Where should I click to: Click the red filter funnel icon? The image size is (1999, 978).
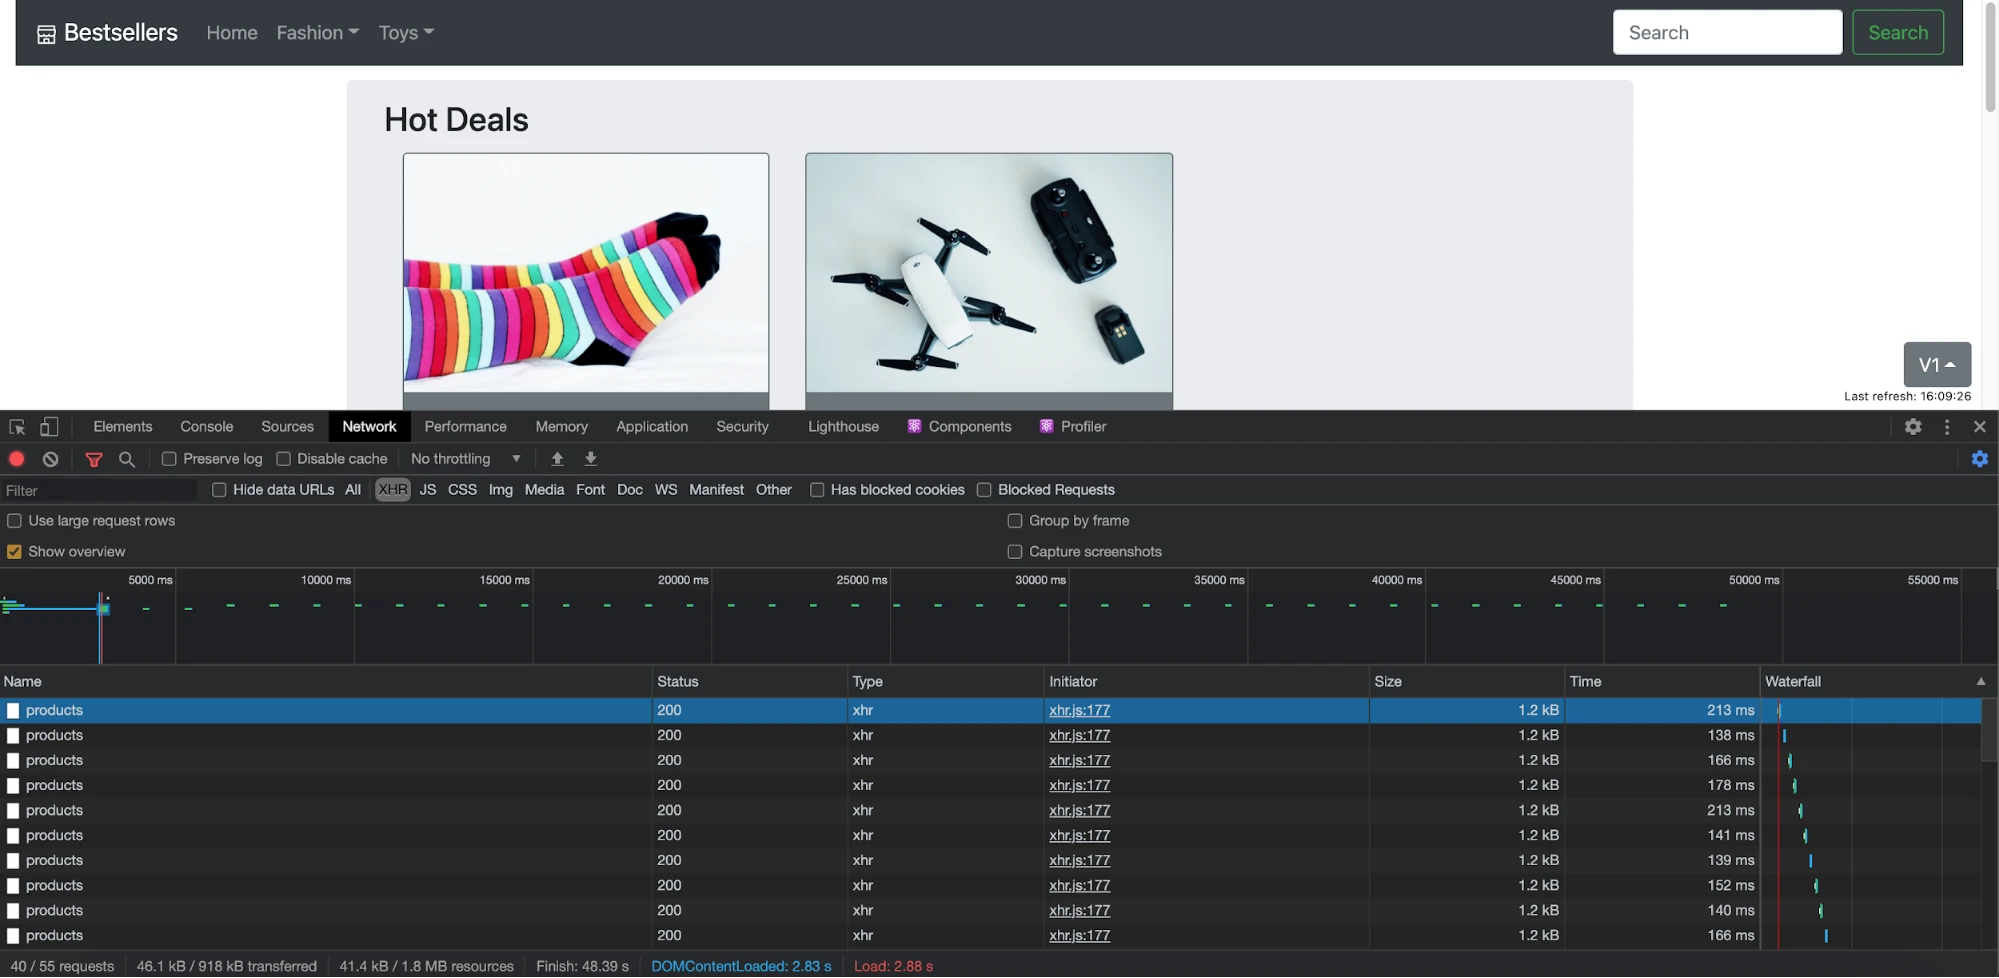tap(94, 459)
